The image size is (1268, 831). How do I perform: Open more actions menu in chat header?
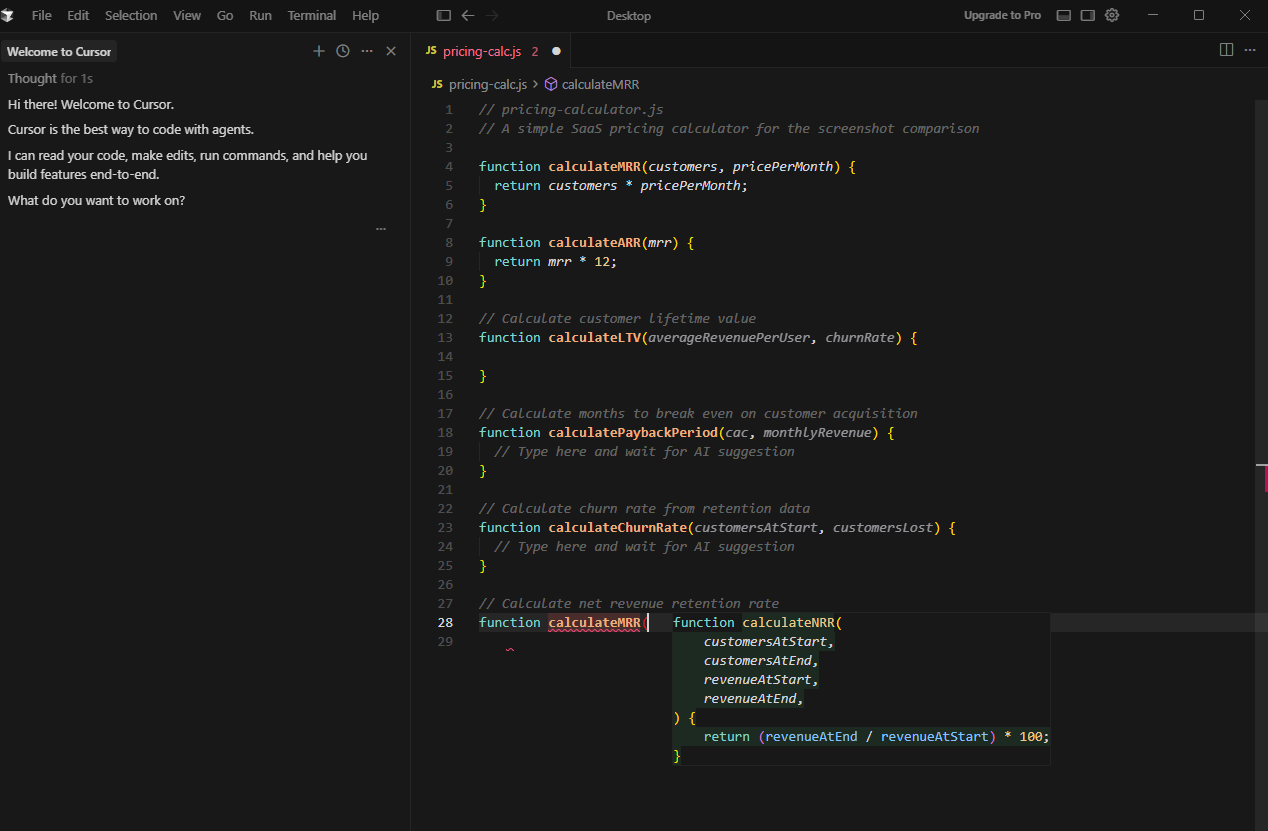click(x=367, y=51)
